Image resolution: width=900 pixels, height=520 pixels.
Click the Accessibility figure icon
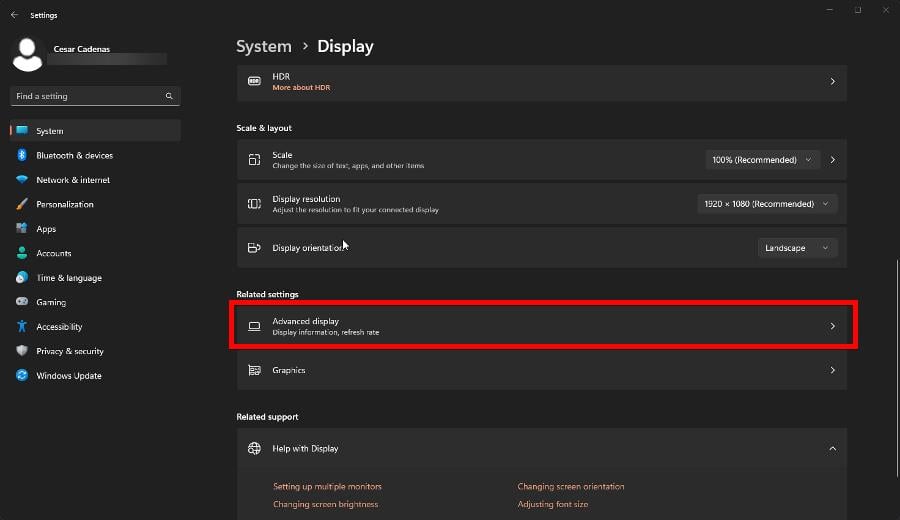click(x=22, y=326)
